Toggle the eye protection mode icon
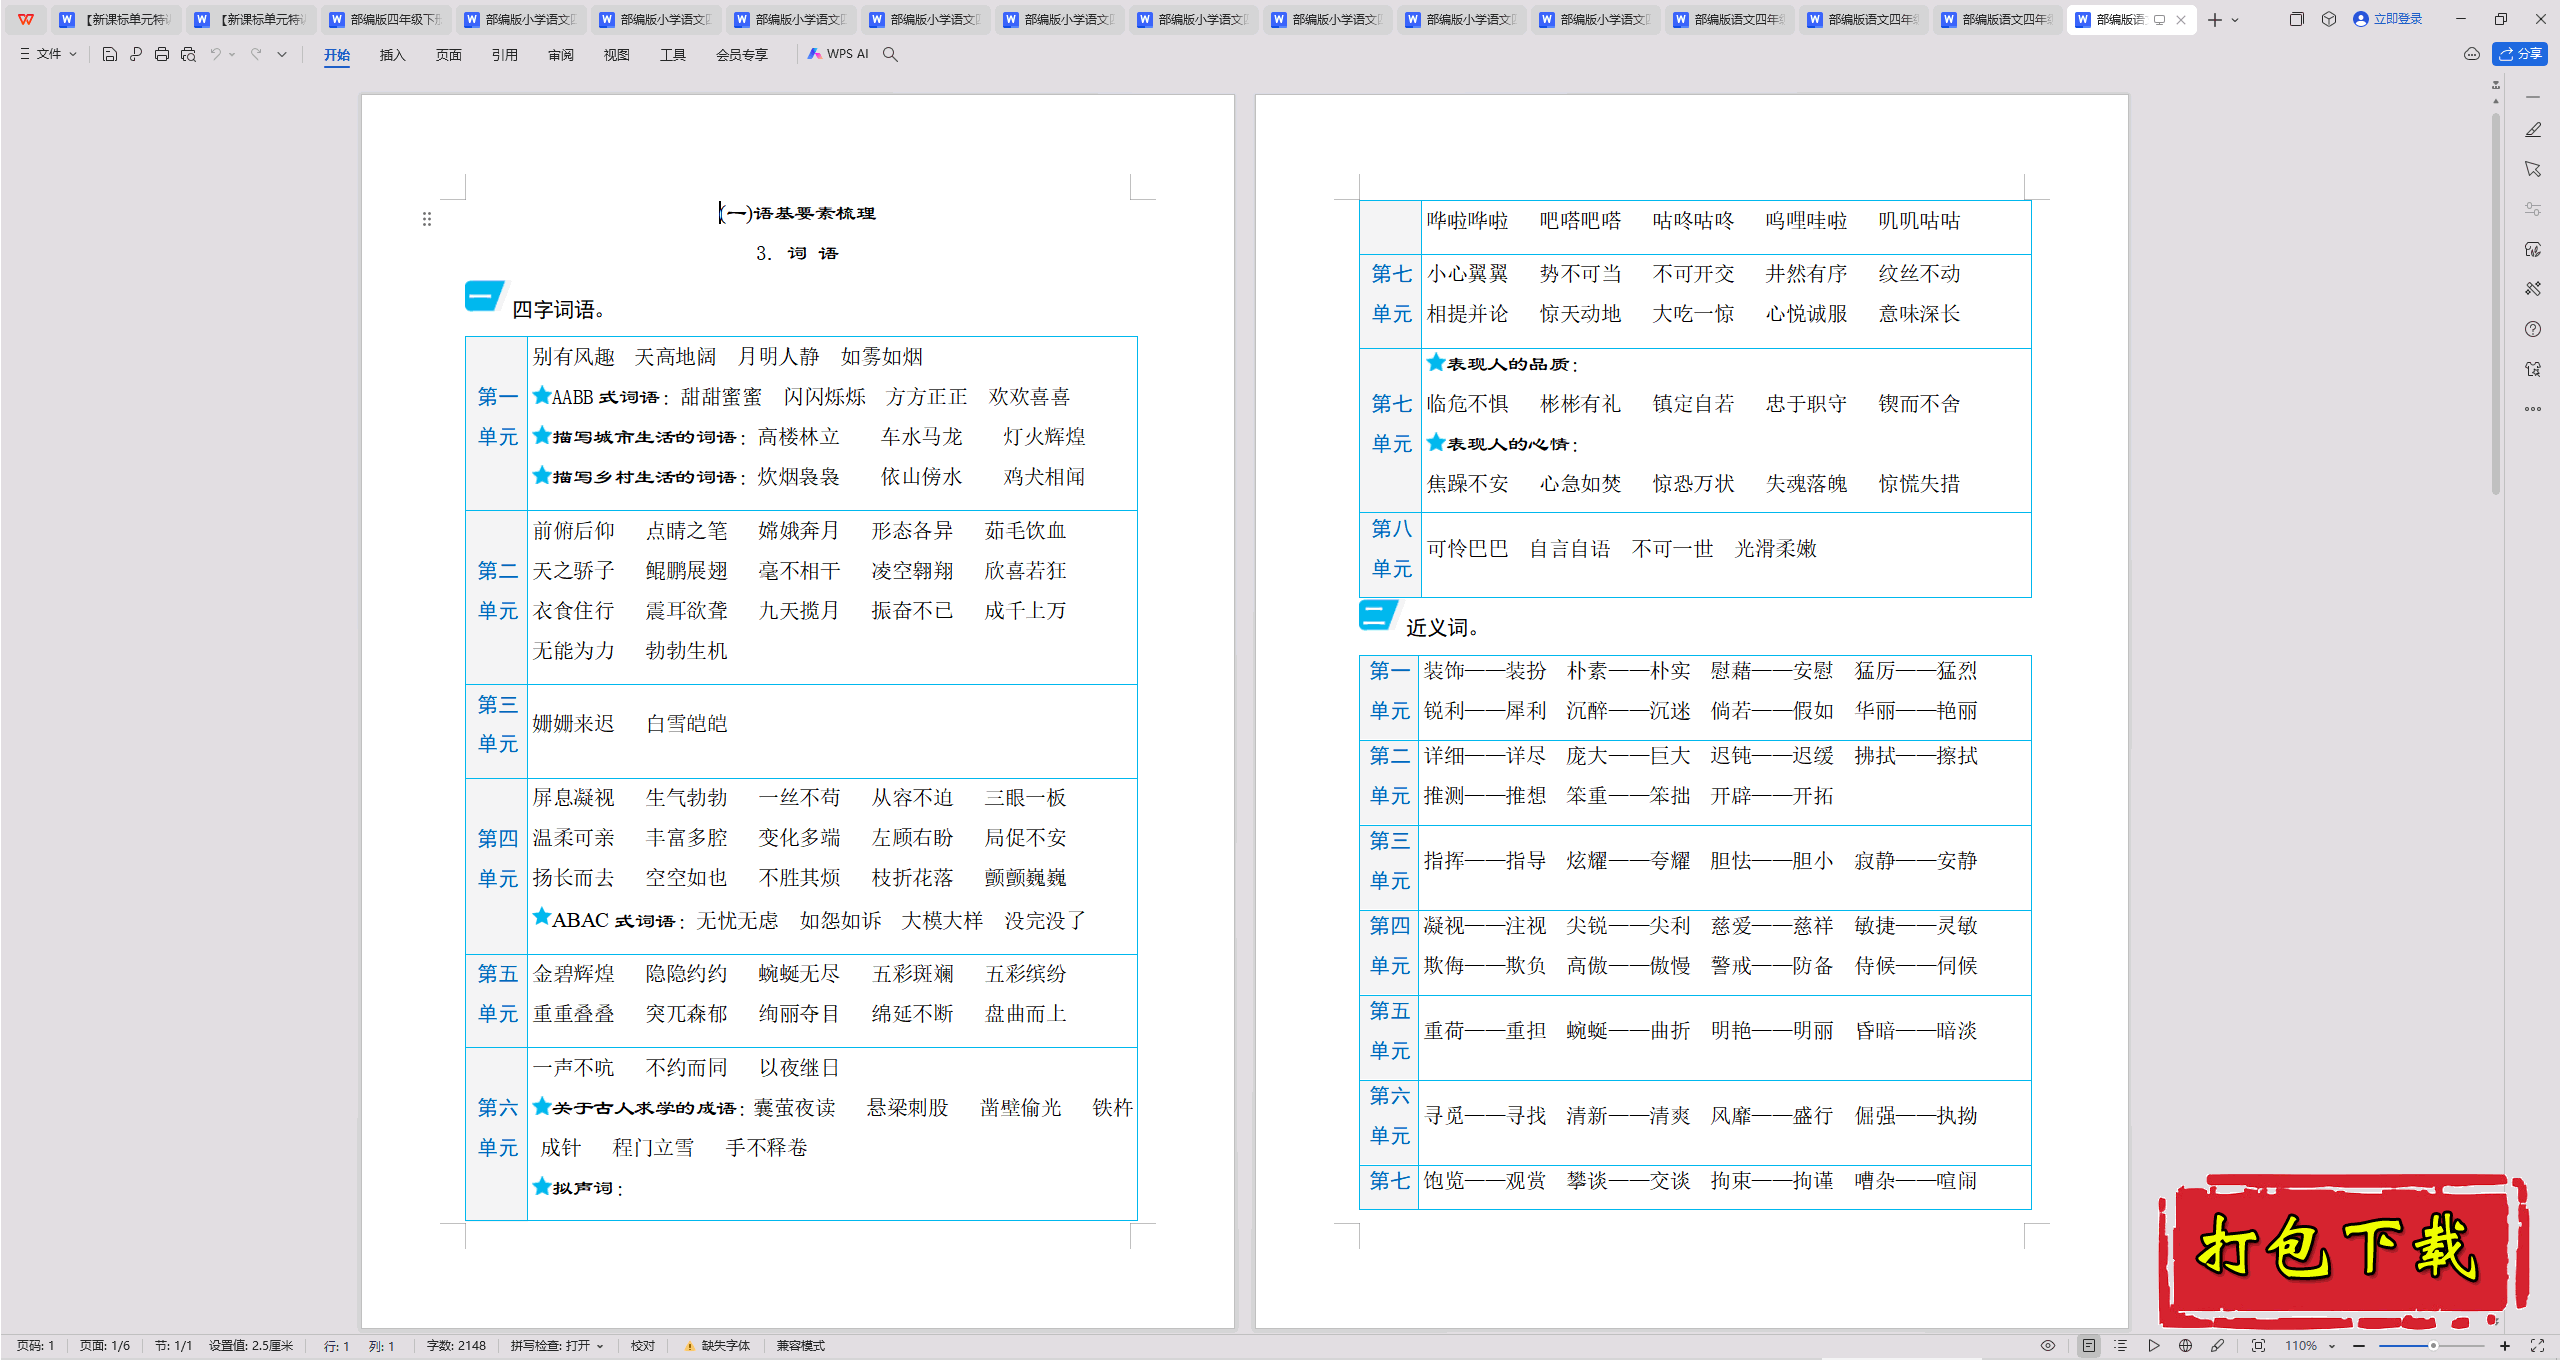 [x=2048, y=1346]
